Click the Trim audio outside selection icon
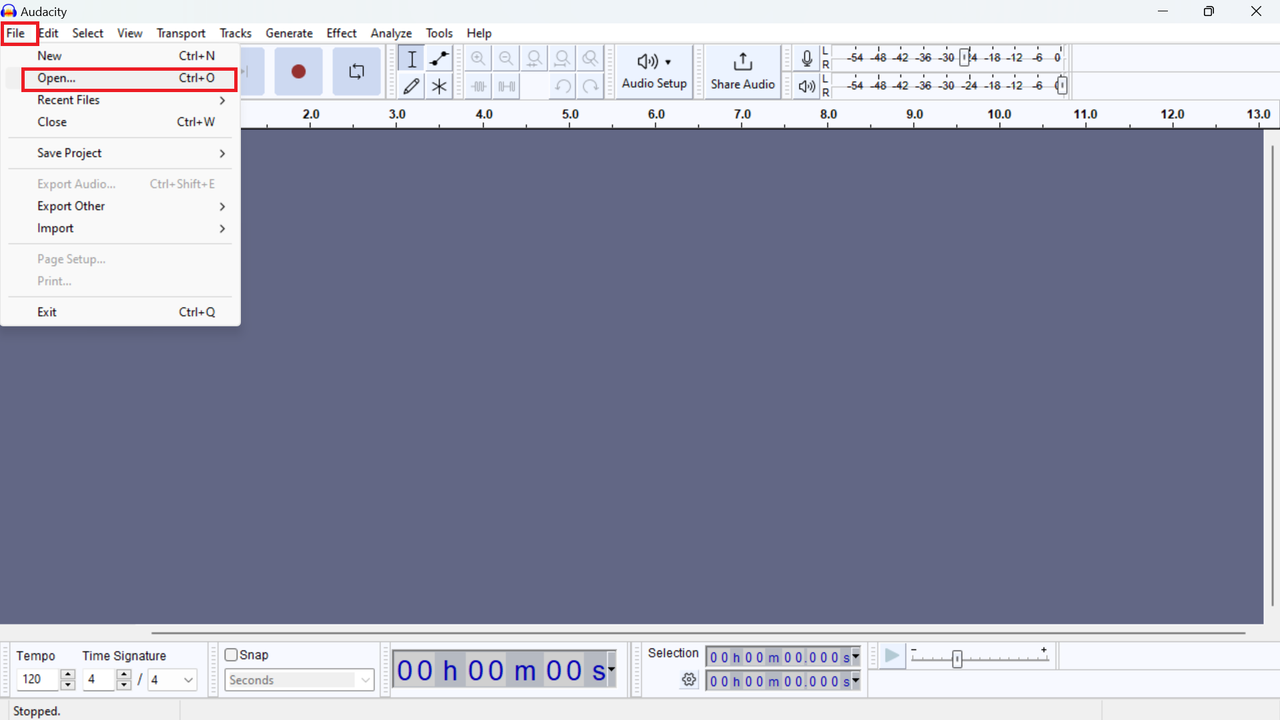This screenshot has width=1280, height=720. 478,86
